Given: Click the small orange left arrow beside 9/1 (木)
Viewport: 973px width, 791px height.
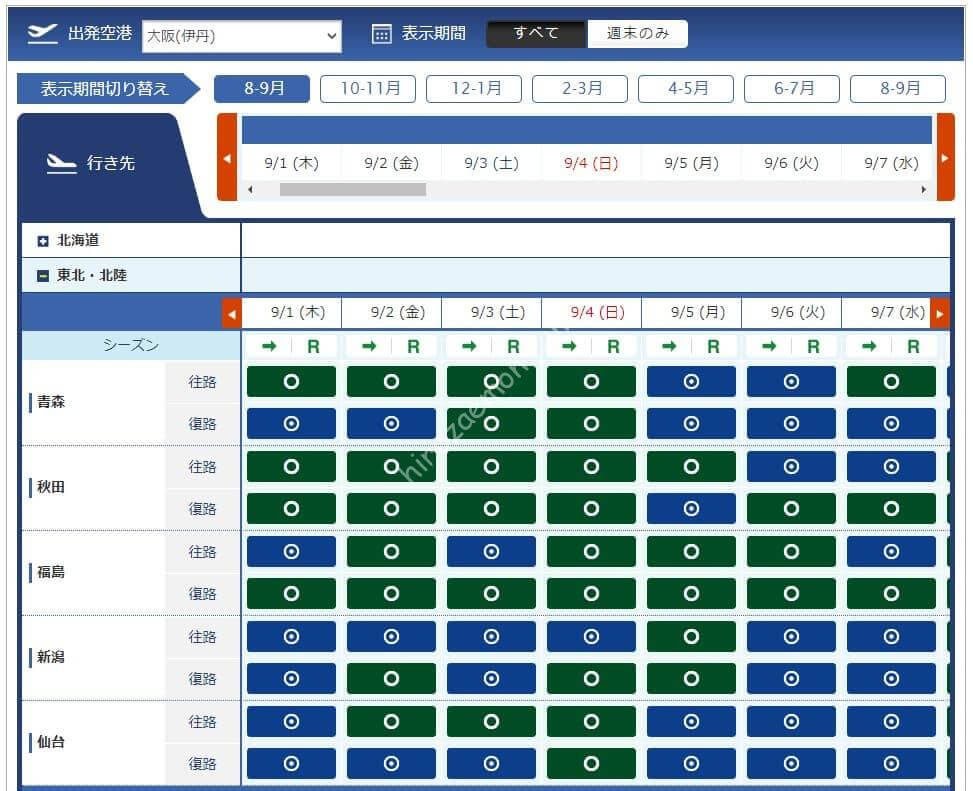Looking at the screenshot, I should [231, 314].
